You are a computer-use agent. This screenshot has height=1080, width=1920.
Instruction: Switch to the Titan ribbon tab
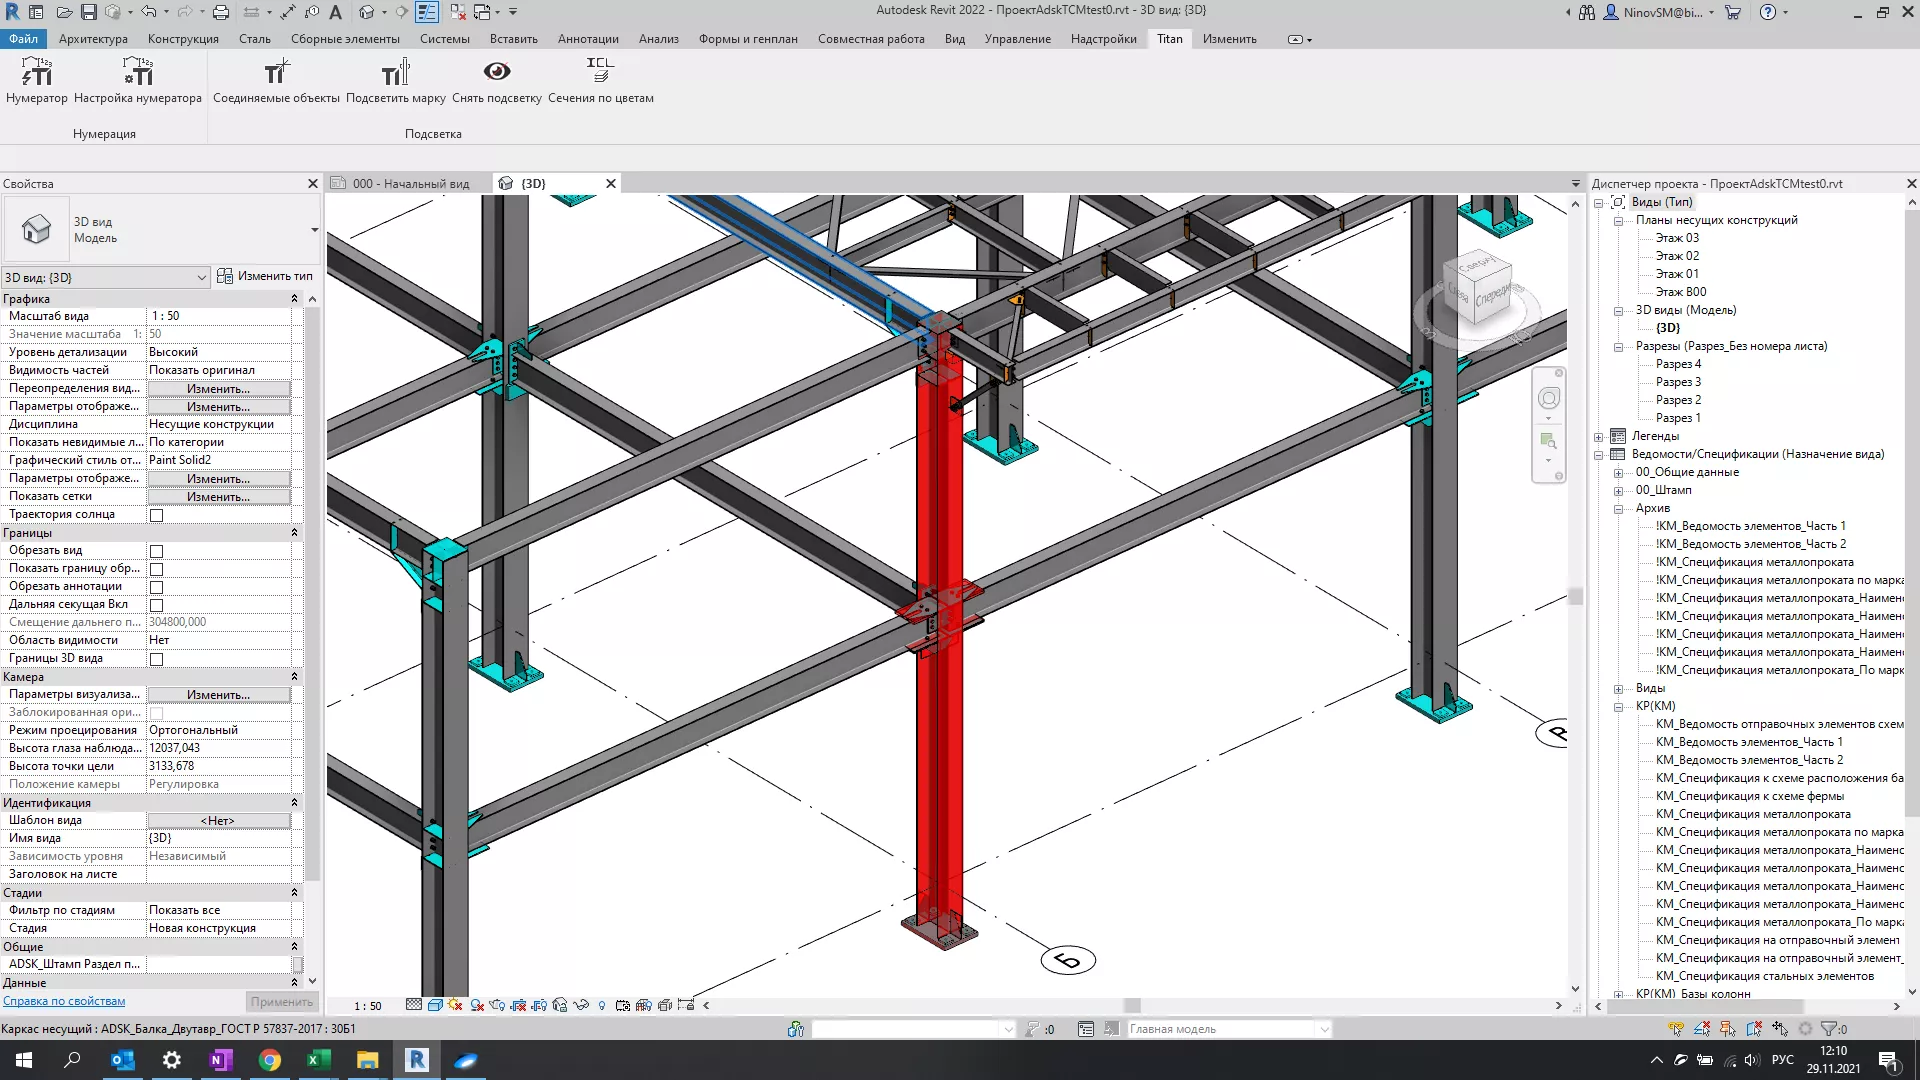pos(1168,38)
